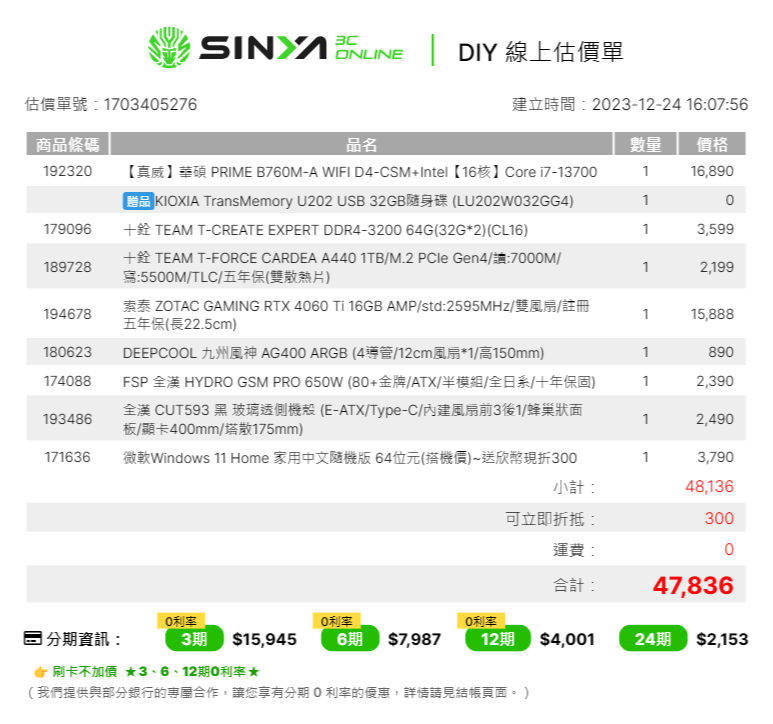Click the price 3,790
Image resolution: width=773 pixels, height=724 pixels.
click(x=715, y=457)
